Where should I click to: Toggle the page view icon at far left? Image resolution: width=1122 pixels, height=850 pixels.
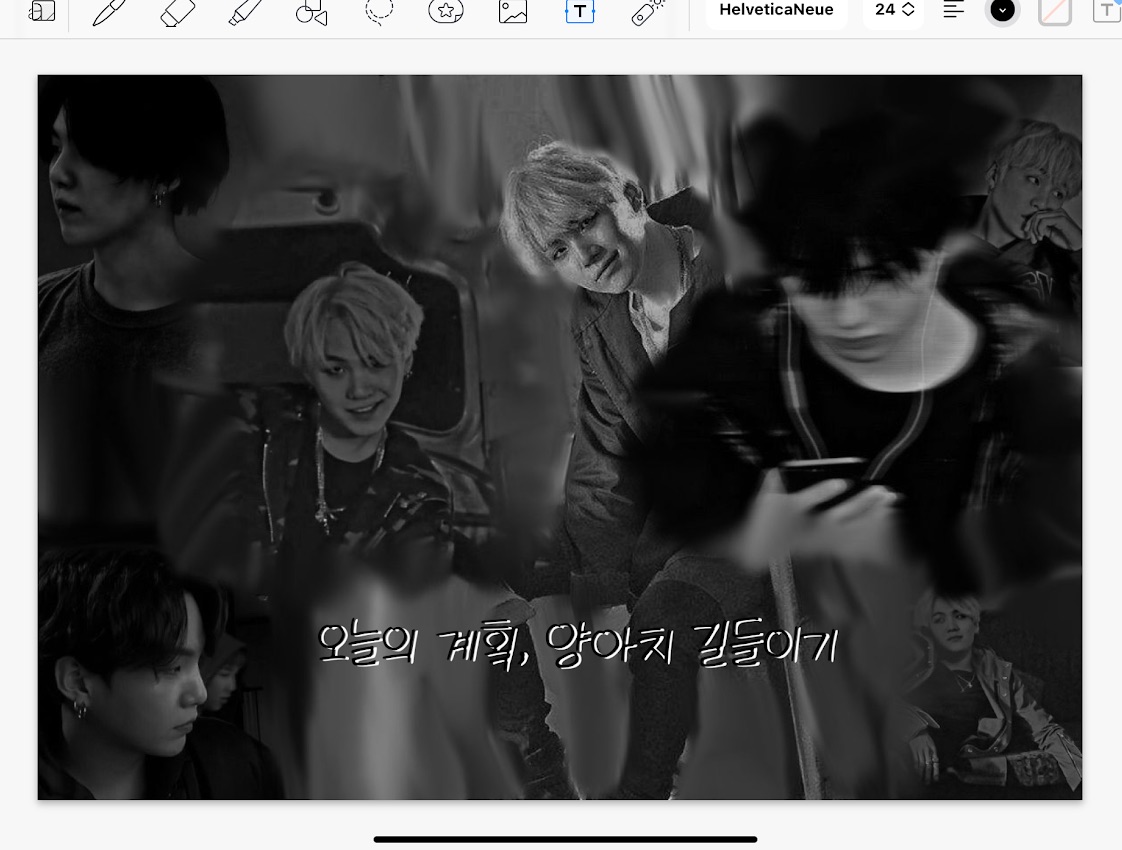point(42,12)
